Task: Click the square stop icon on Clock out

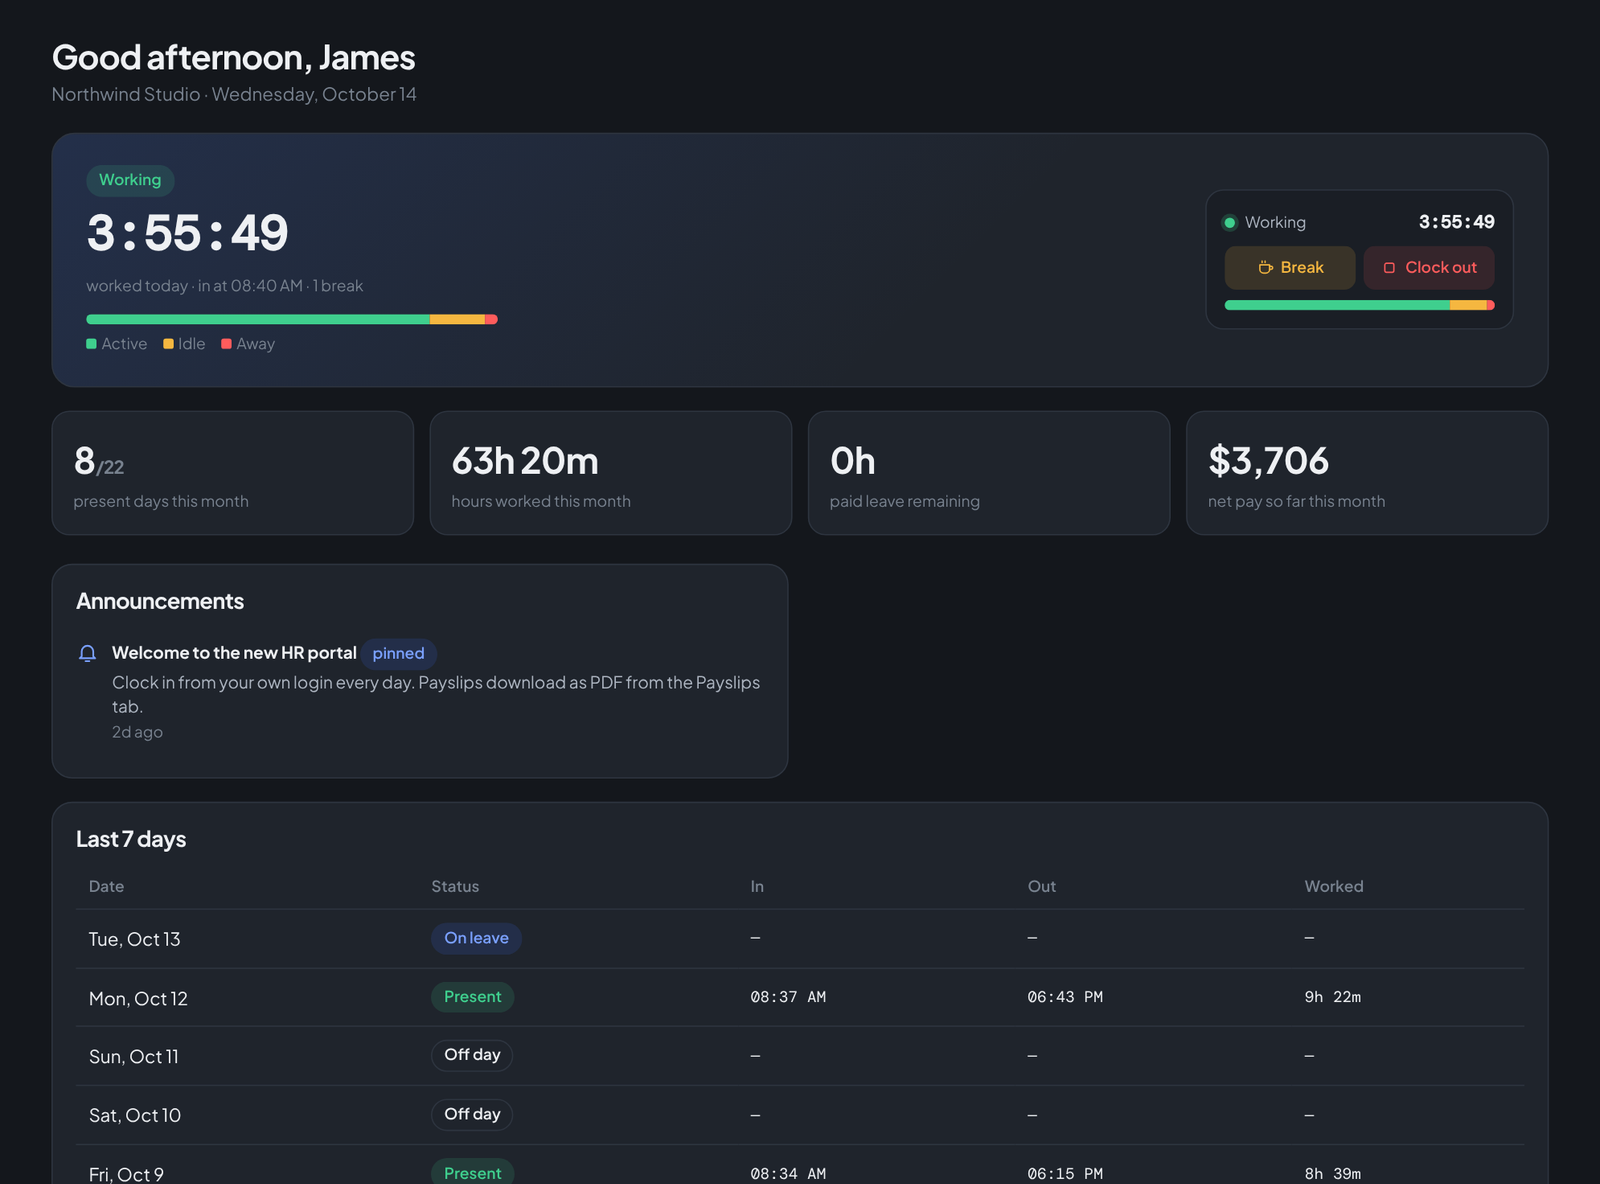Action: [x=1389, y=268]
